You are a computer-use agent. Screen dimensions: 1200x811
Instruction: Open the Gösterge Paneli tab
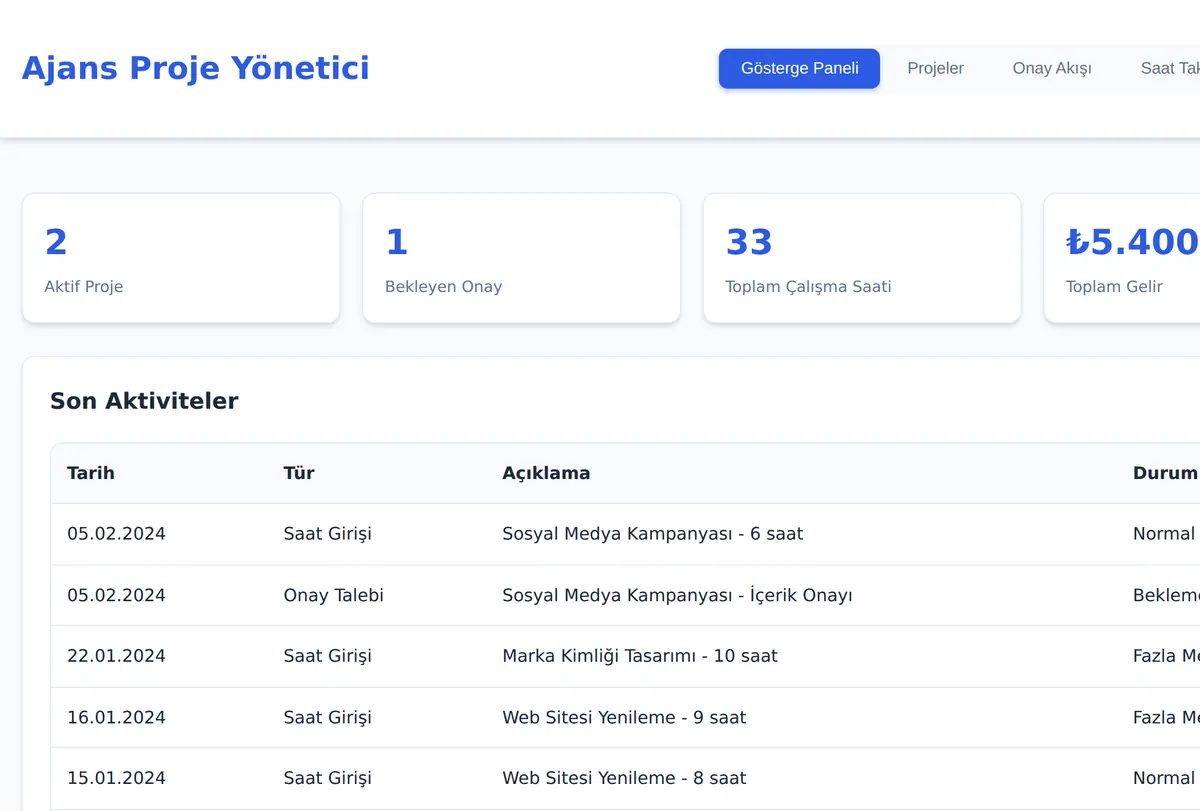pyautogui.click(x=799, y=68)
